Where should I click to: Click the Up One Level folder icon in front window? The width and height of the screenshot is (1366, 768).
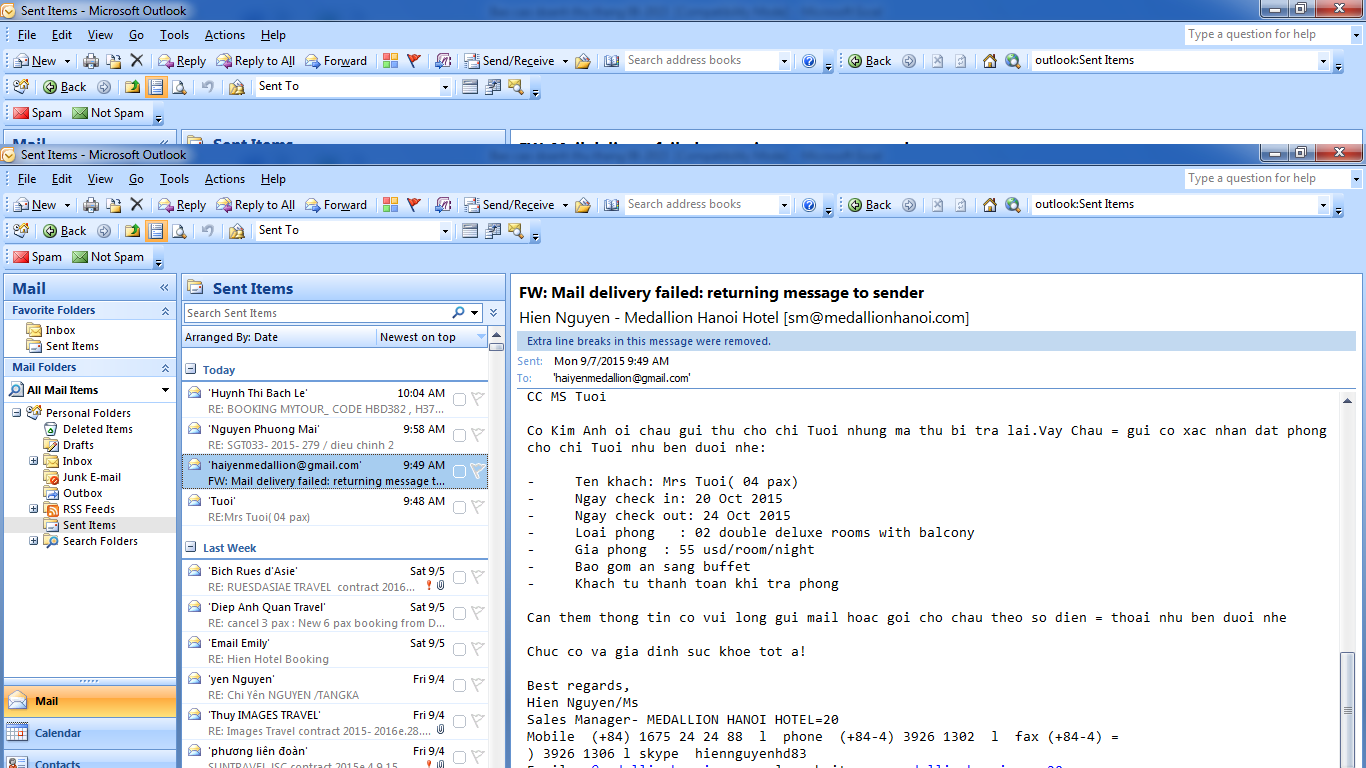[133, 231]
